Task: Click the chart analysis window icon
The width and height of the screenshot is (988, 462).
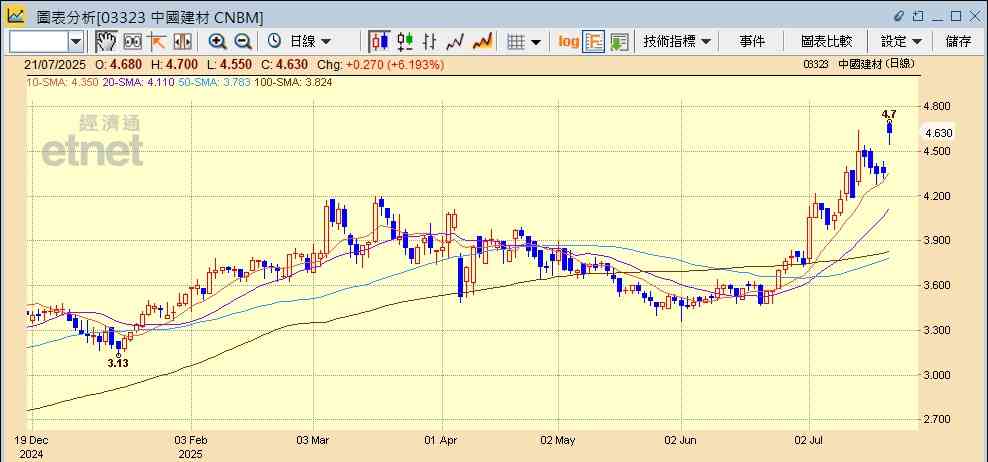Action: pyautogui.click(x=16, y=15)
